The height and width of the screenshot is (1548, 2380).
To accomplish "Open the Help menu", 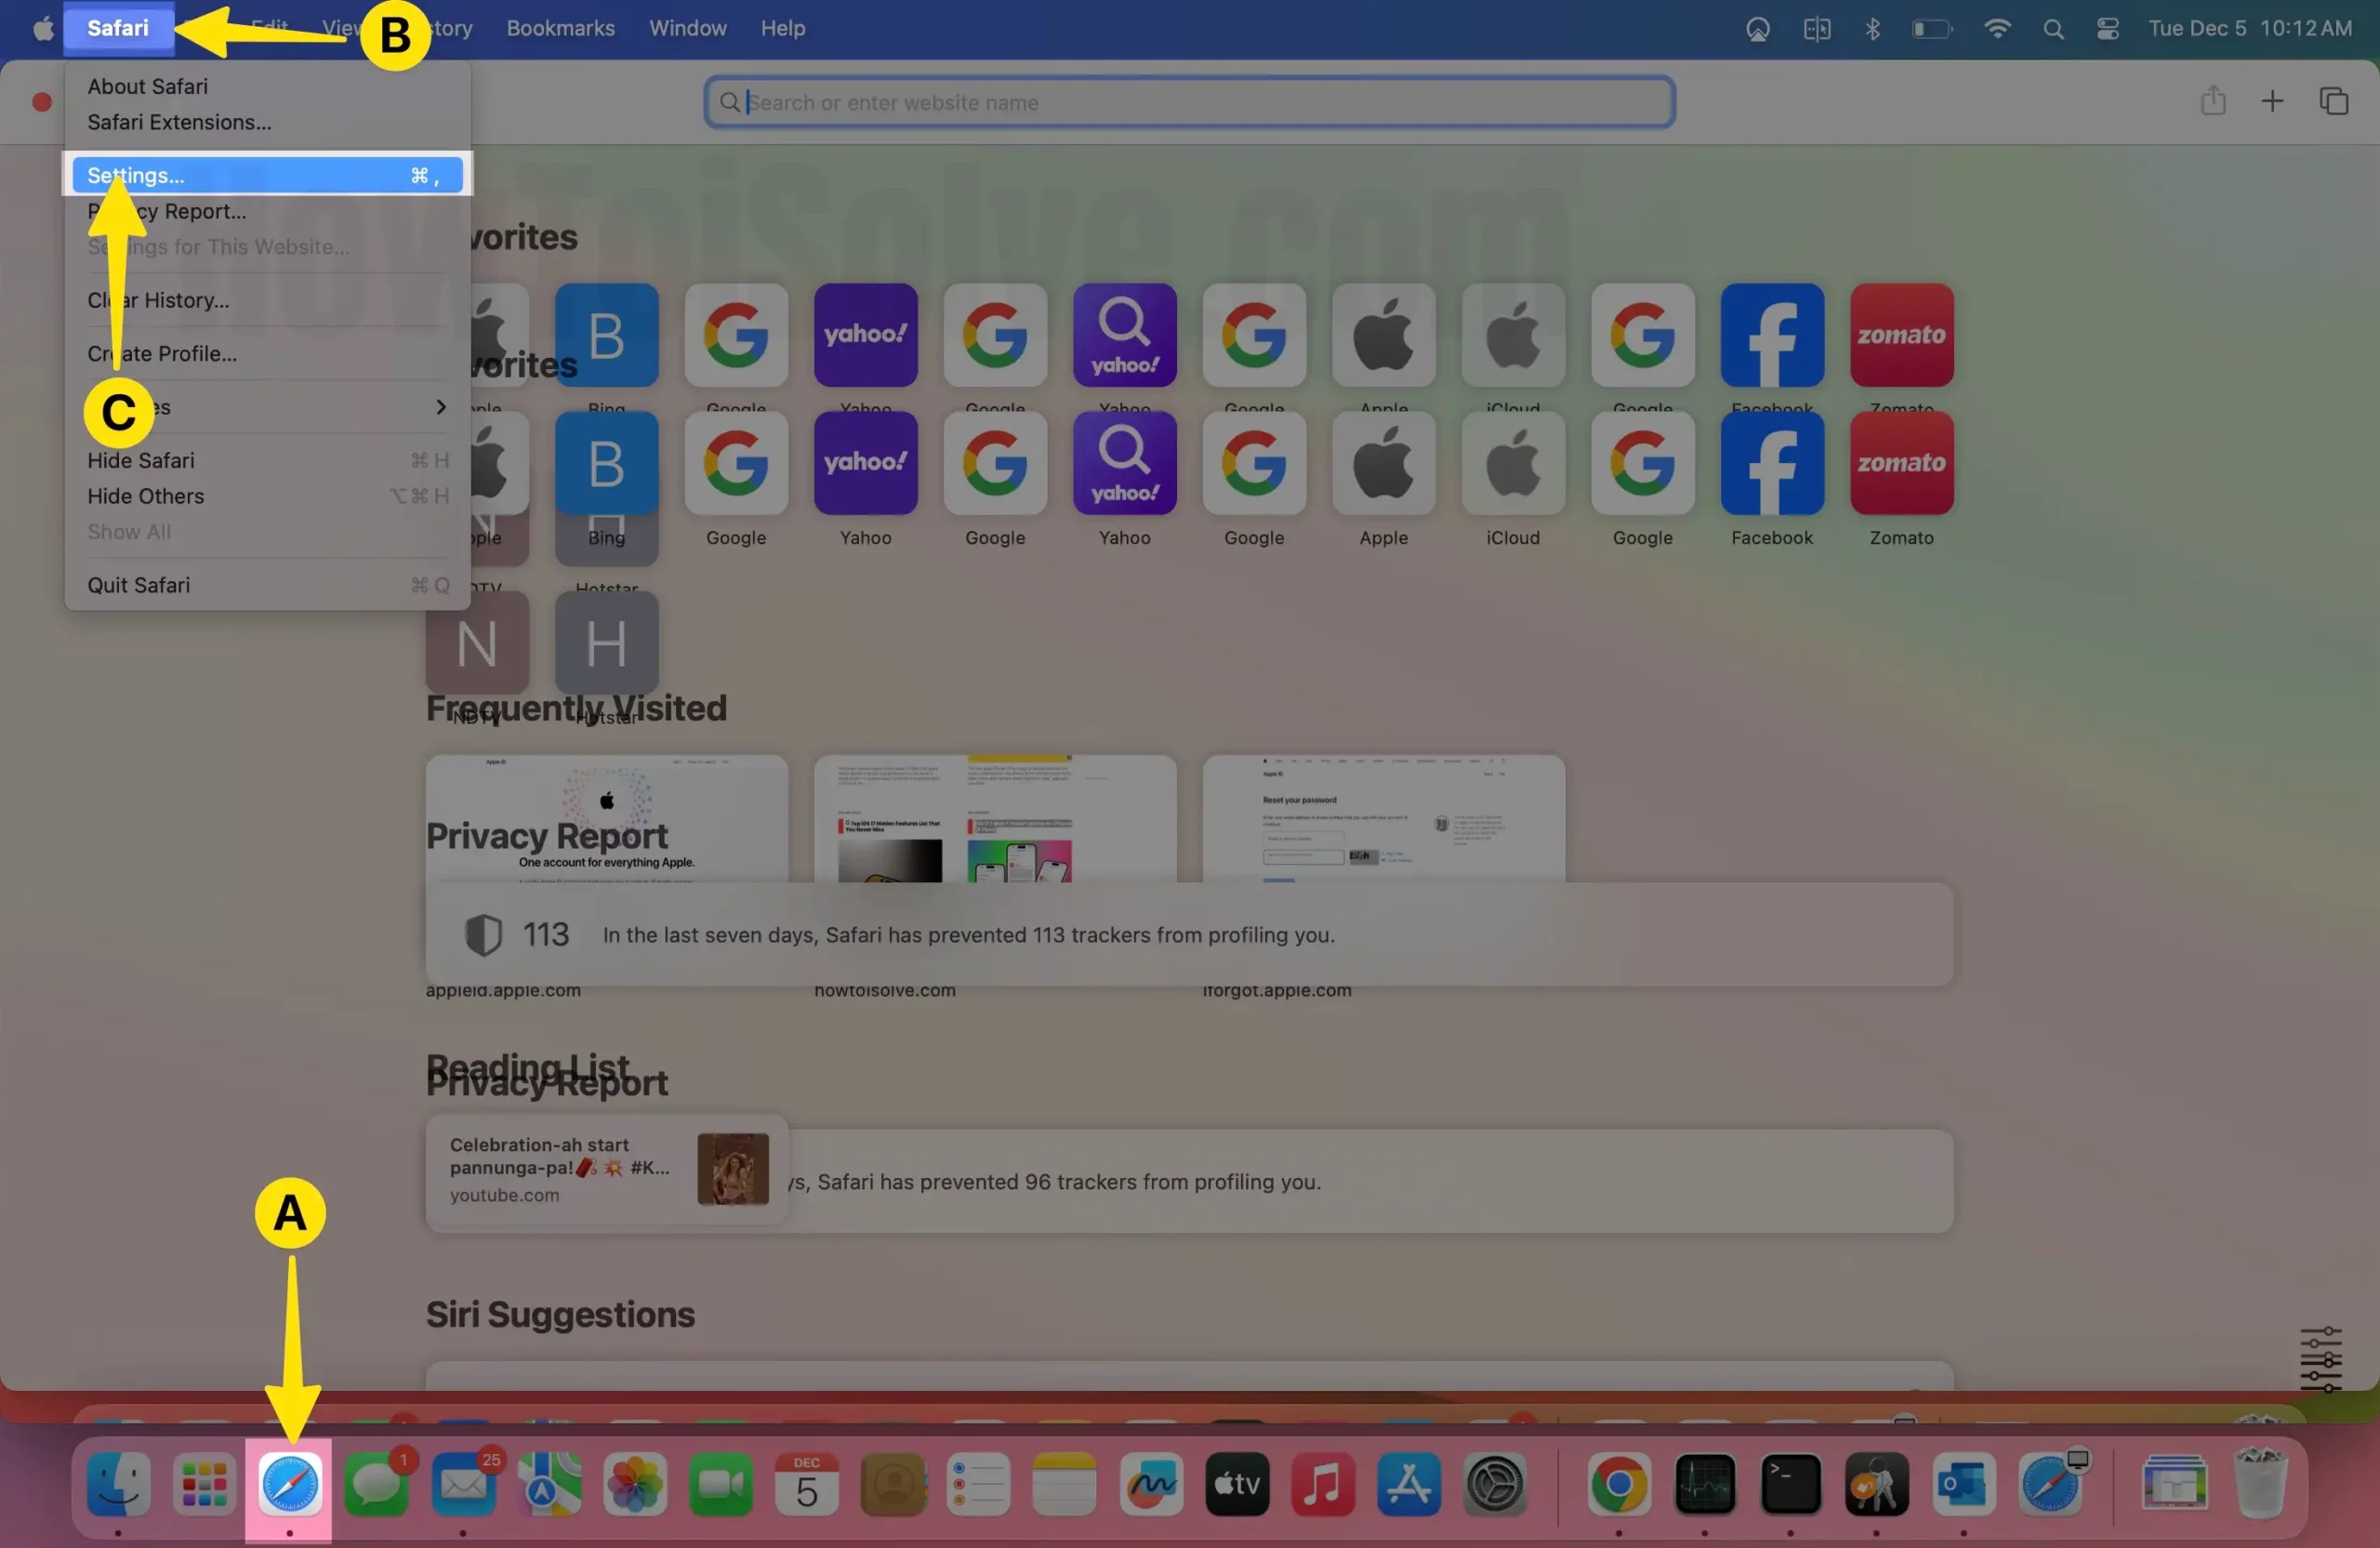I will click(782, 29).
